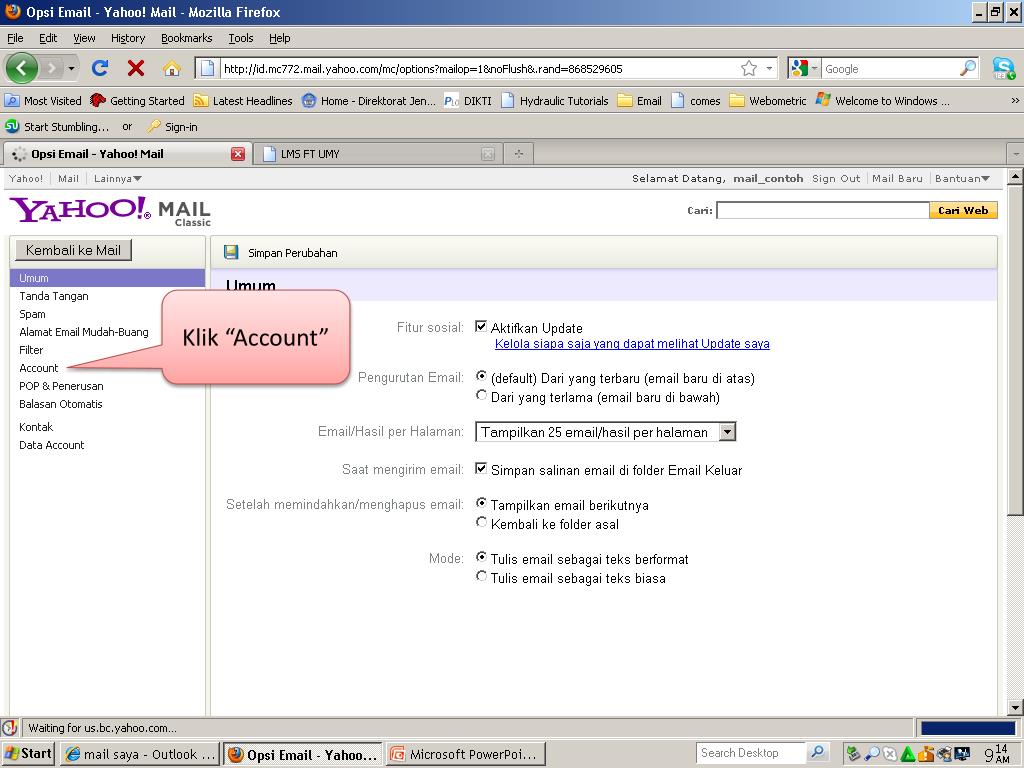This screenshot has width=1024, height=768.
Task: Click in the Search Desktop field
Action: click(x=751, y=752)
